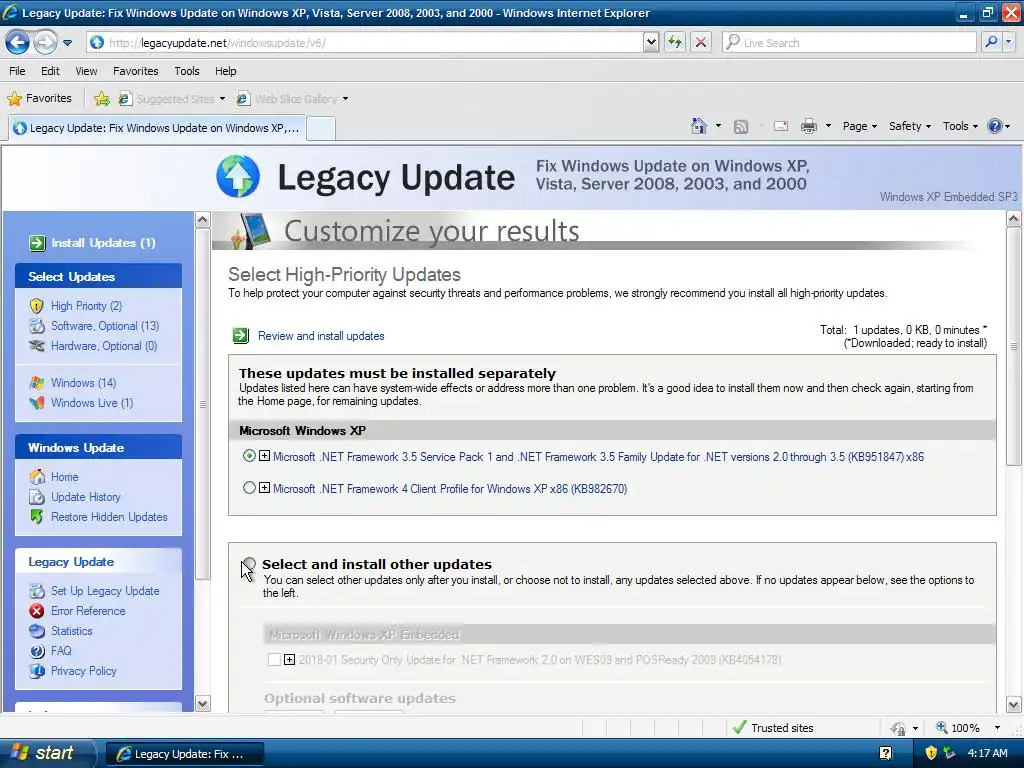The image size is (1024, 768).
Task: Select the Legacy Update browser tab
Action: [156, 128]
